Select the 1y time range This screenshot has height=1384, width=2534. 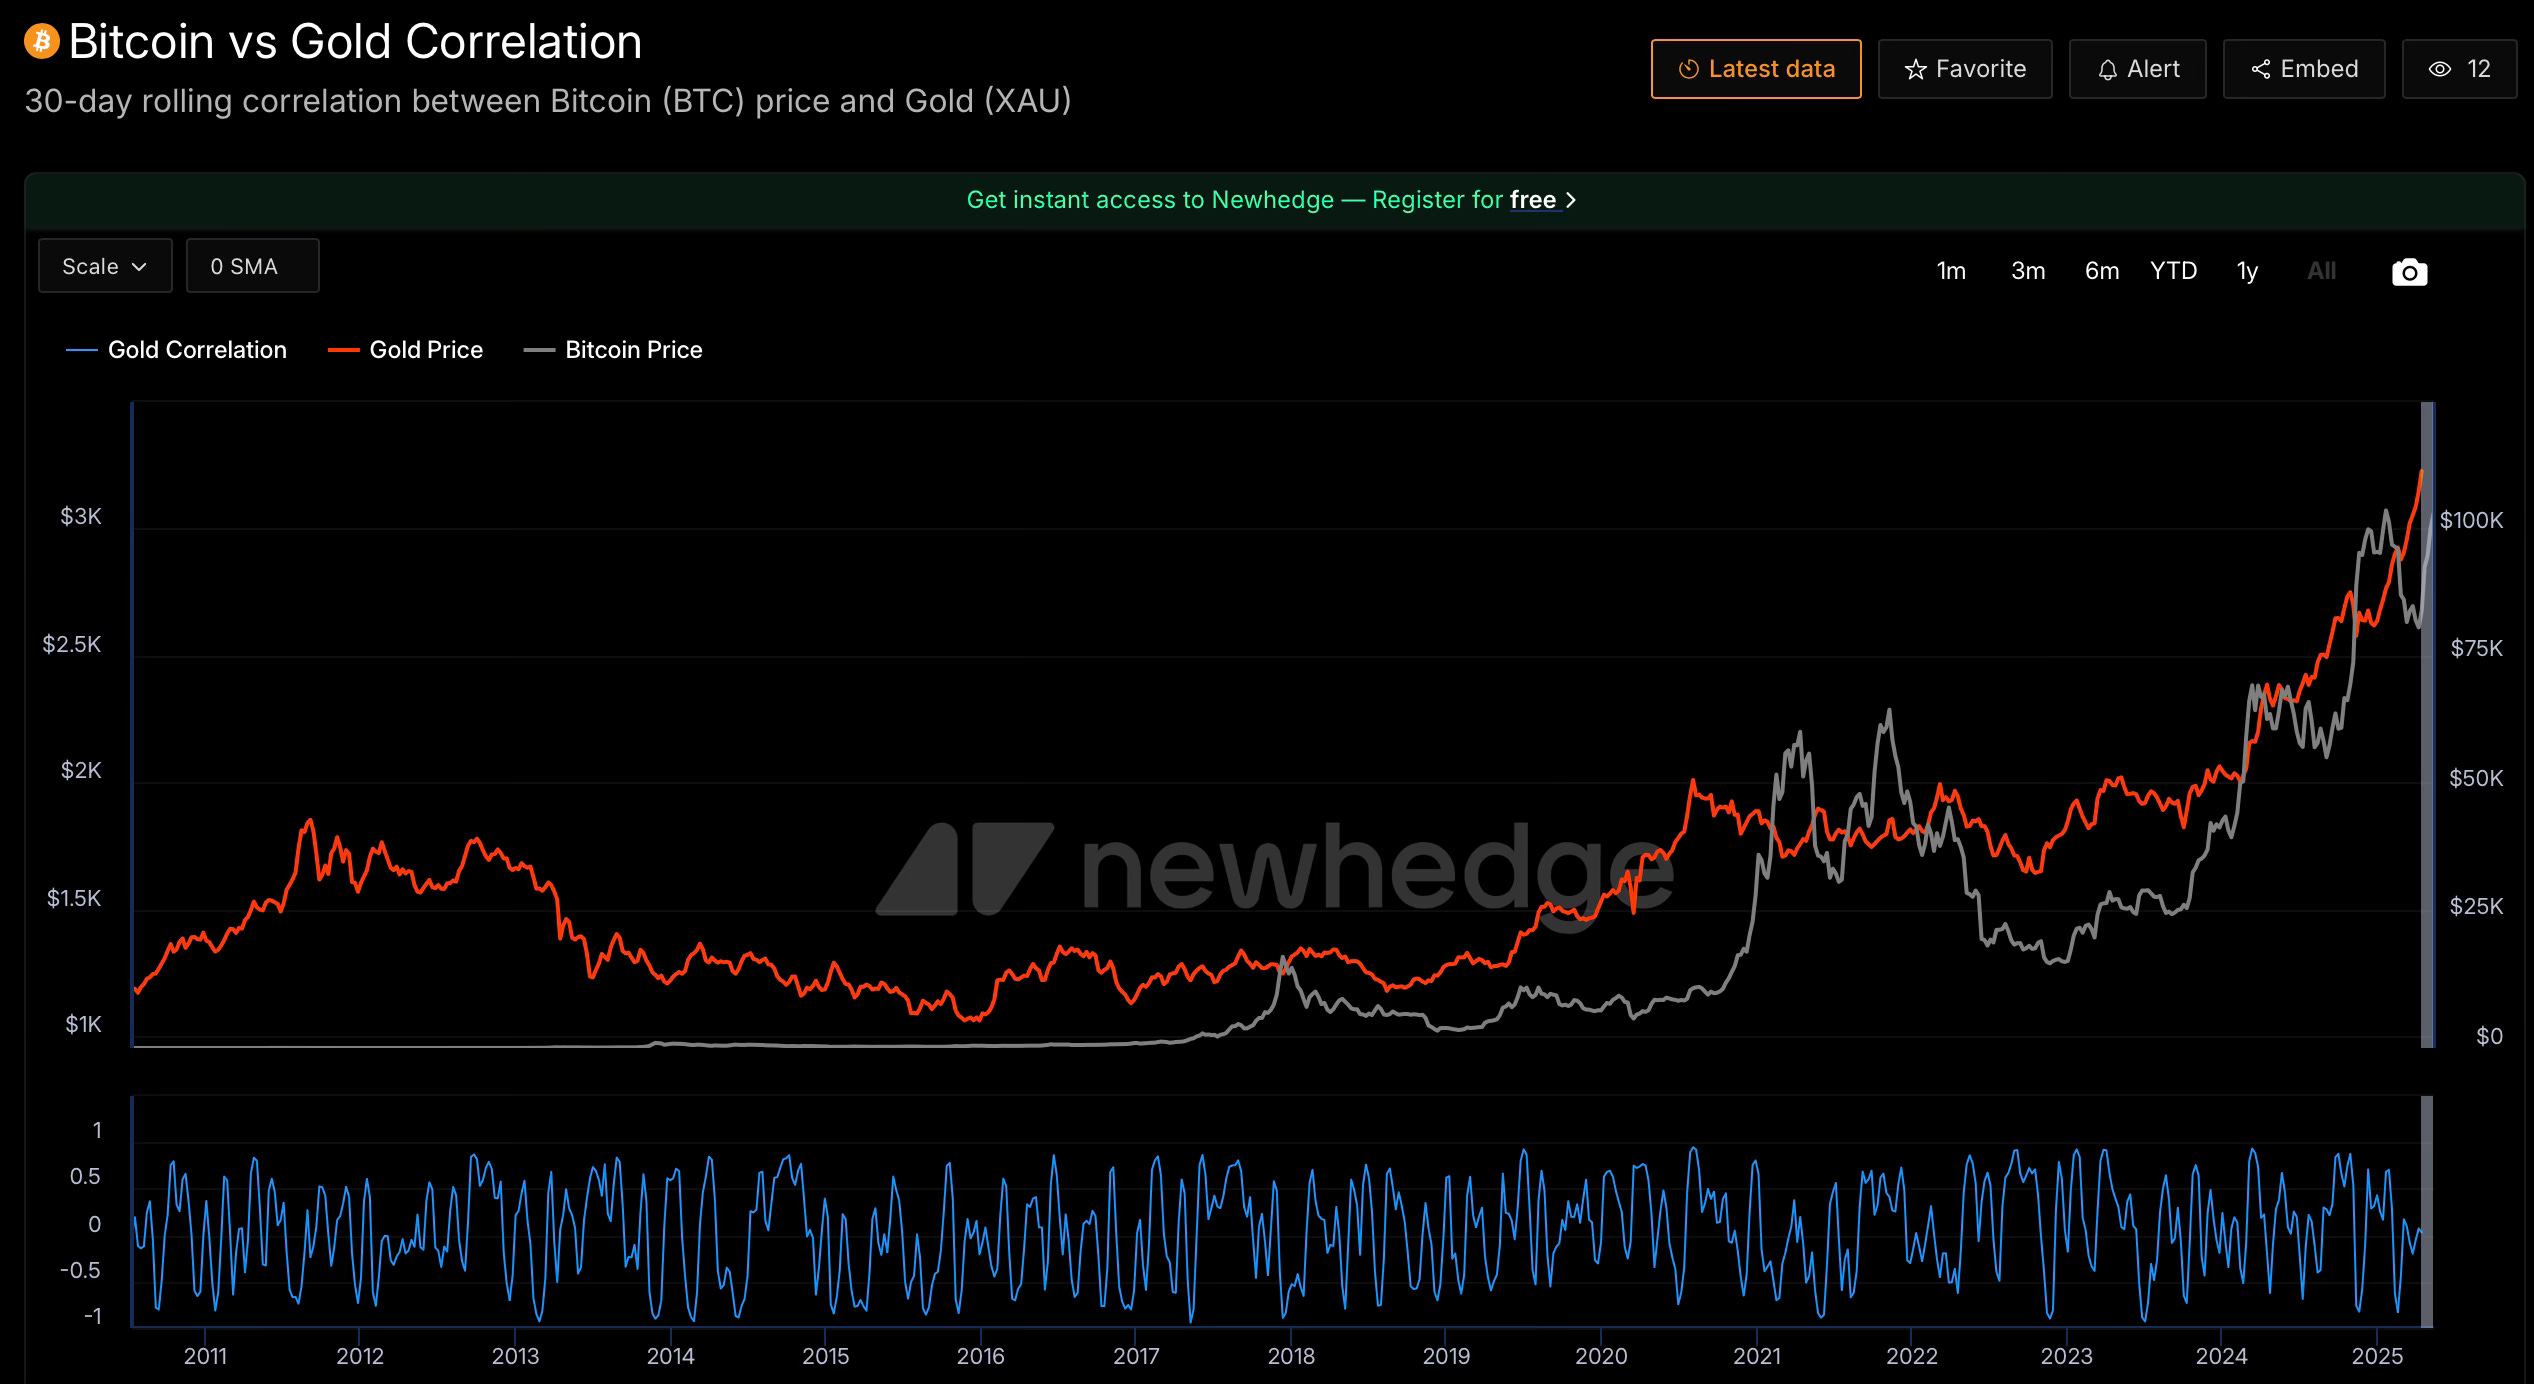2247,271
